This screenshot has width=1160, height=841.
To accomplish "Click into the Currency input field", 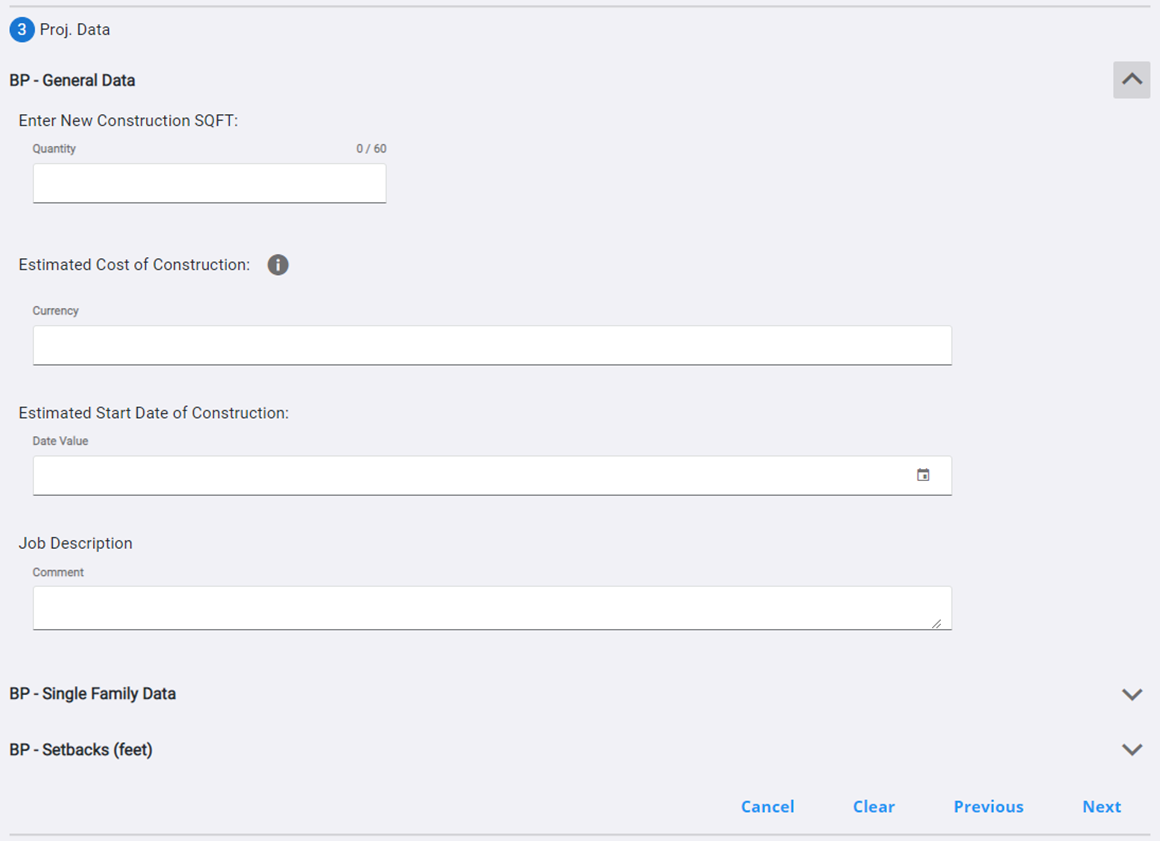I will click(x=491, y=346).
